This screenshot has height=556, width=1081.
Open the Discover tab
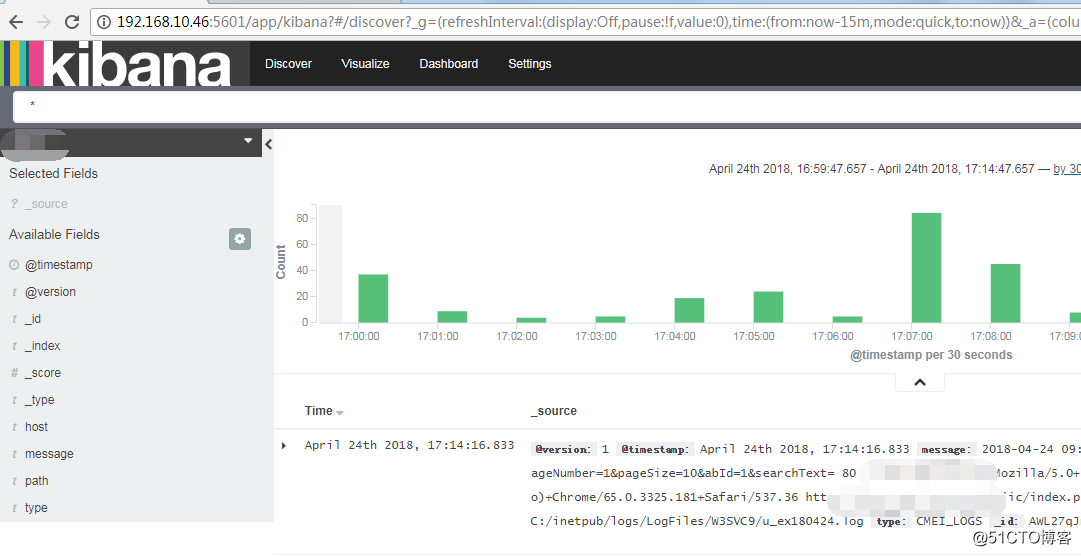coord(288,63)
